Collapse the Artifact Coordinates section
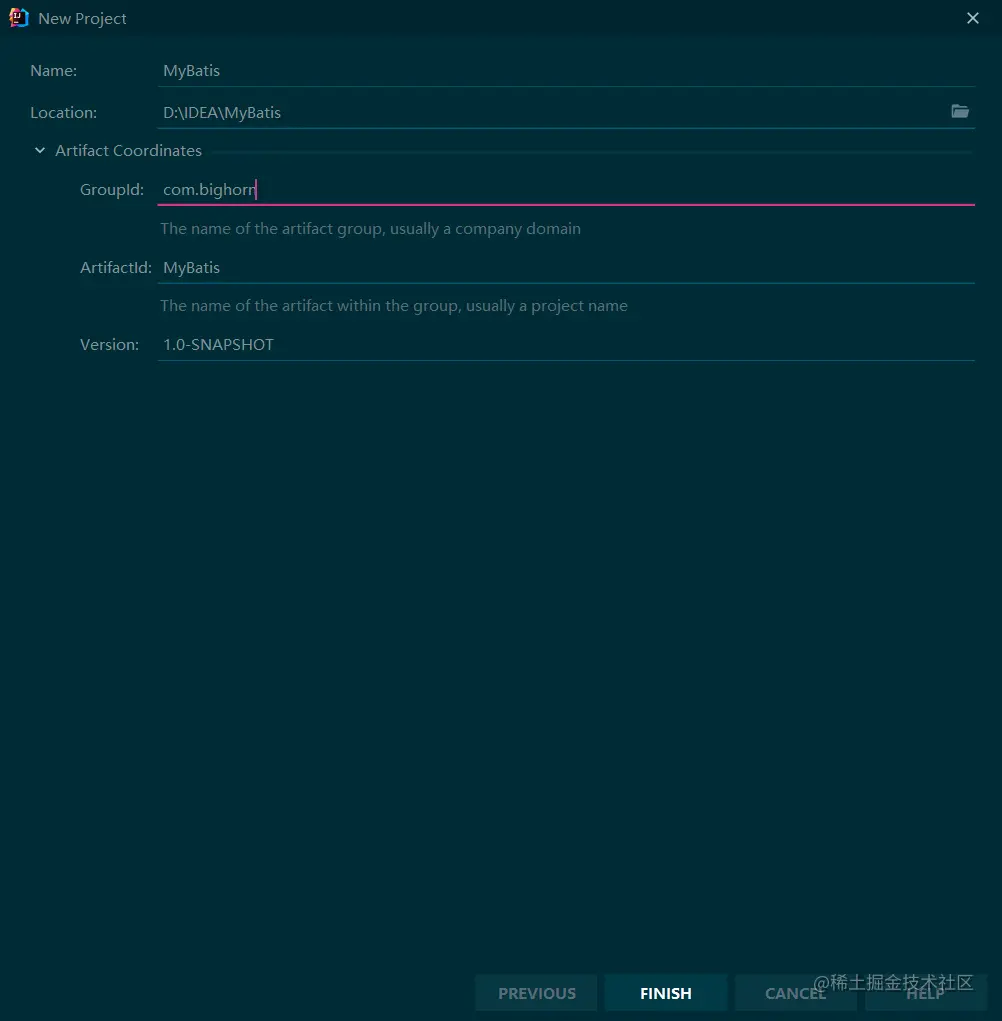 (x=40, y=150)
